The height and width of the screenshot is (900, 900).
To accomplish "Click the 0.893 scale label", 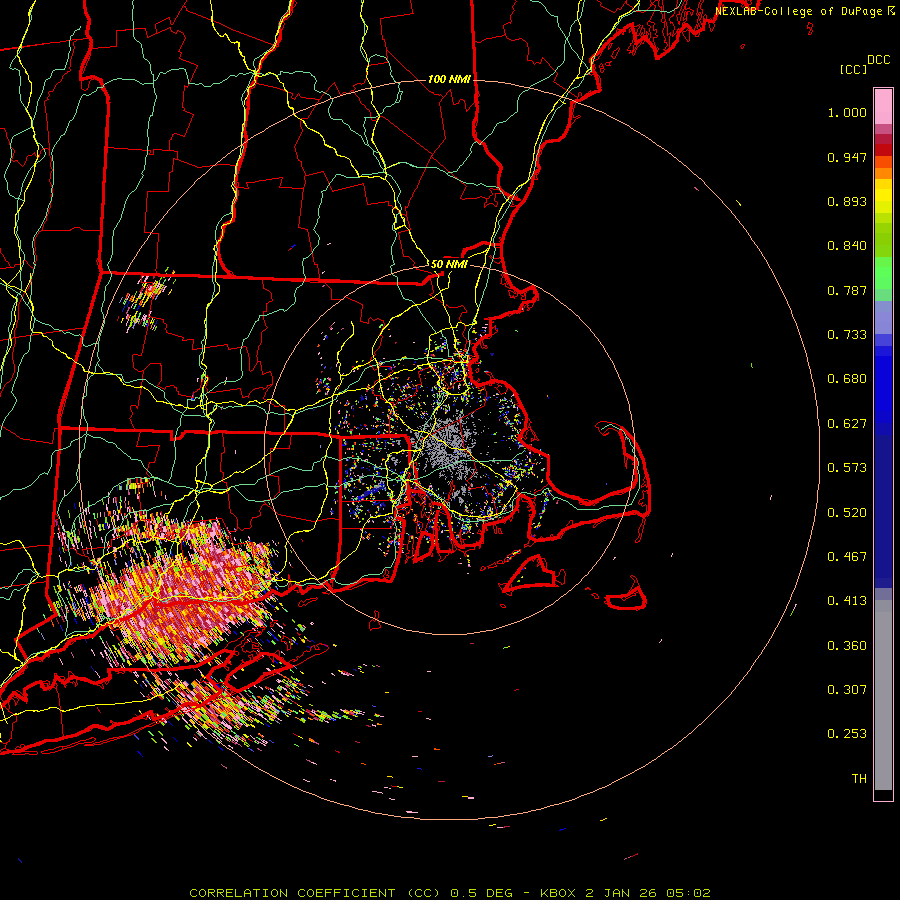I will click(x=847, y=201).
